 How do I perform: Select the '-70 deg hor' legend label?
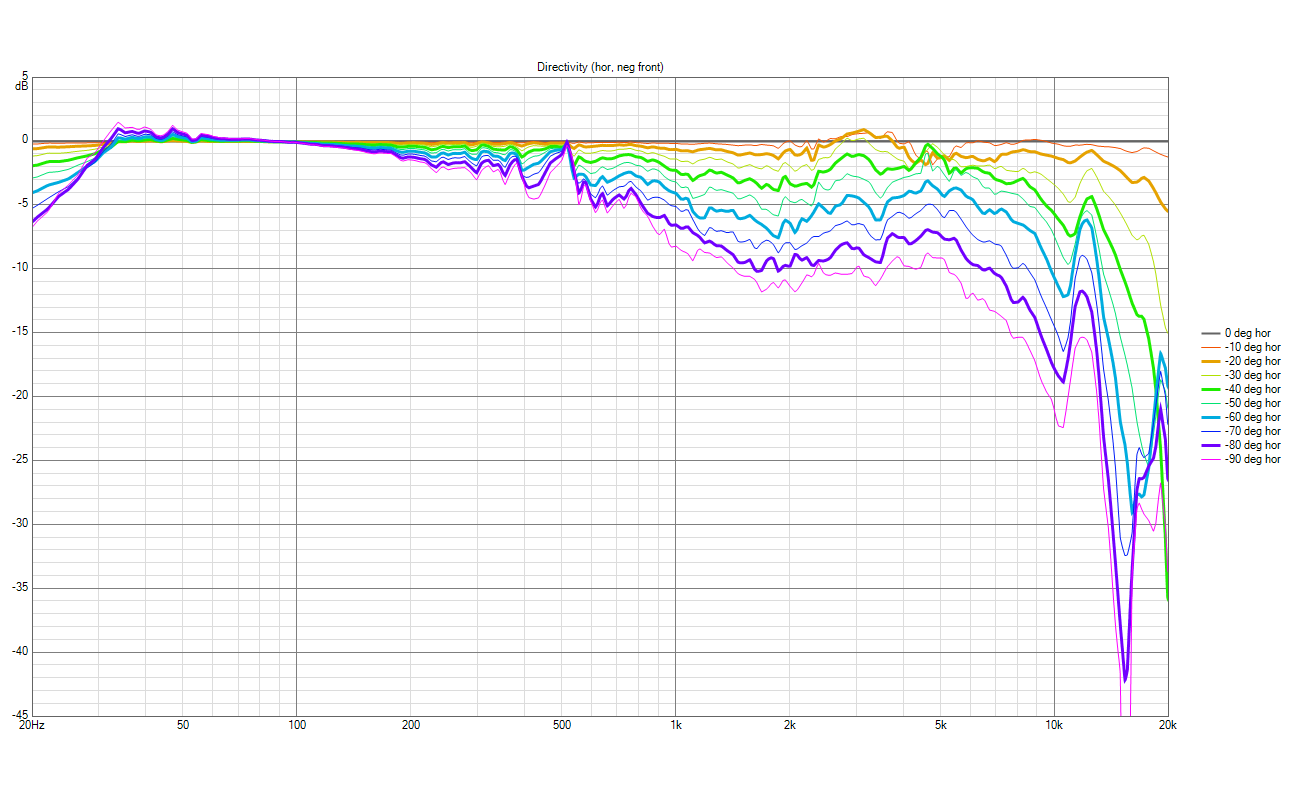(x=1252, y=431)
